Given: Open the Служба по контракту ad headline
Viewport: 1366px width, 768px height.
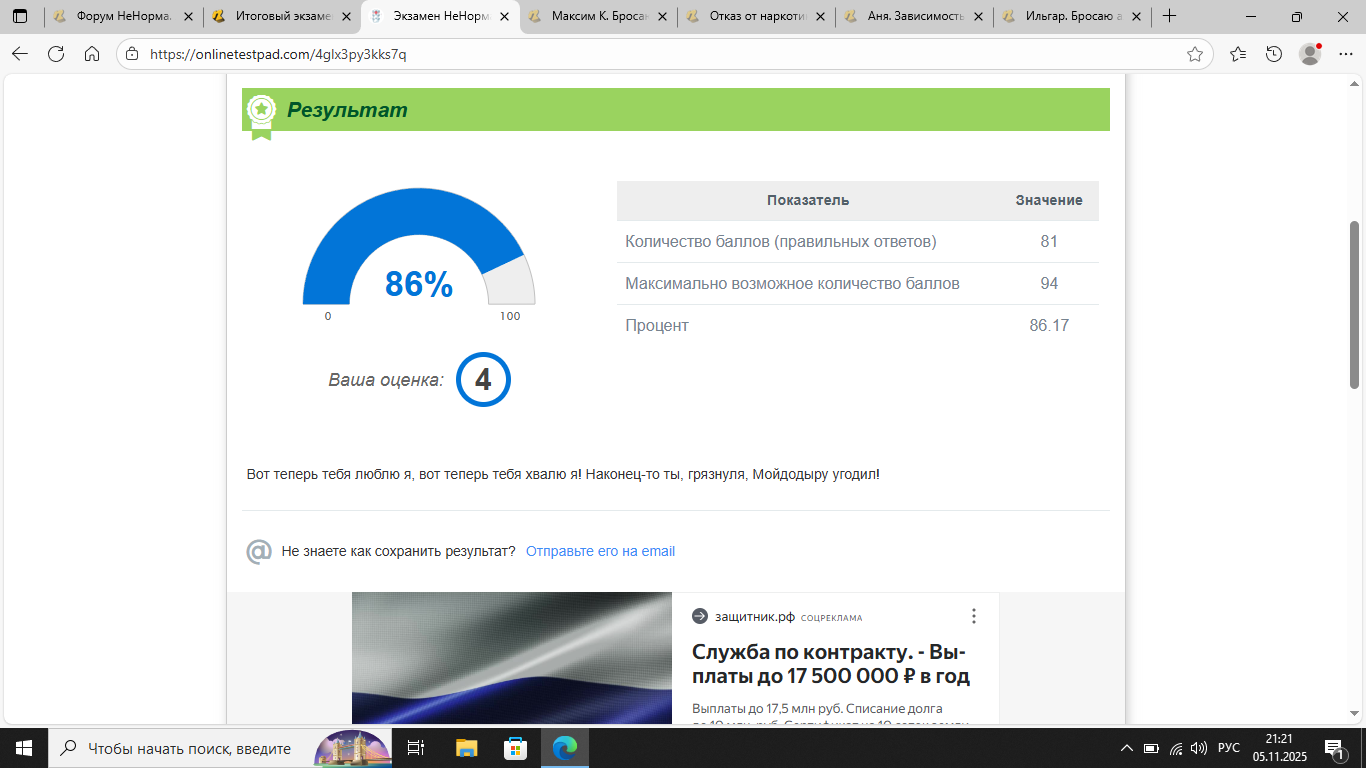Looking at the screenshot, I should click(x=830, y=664).
